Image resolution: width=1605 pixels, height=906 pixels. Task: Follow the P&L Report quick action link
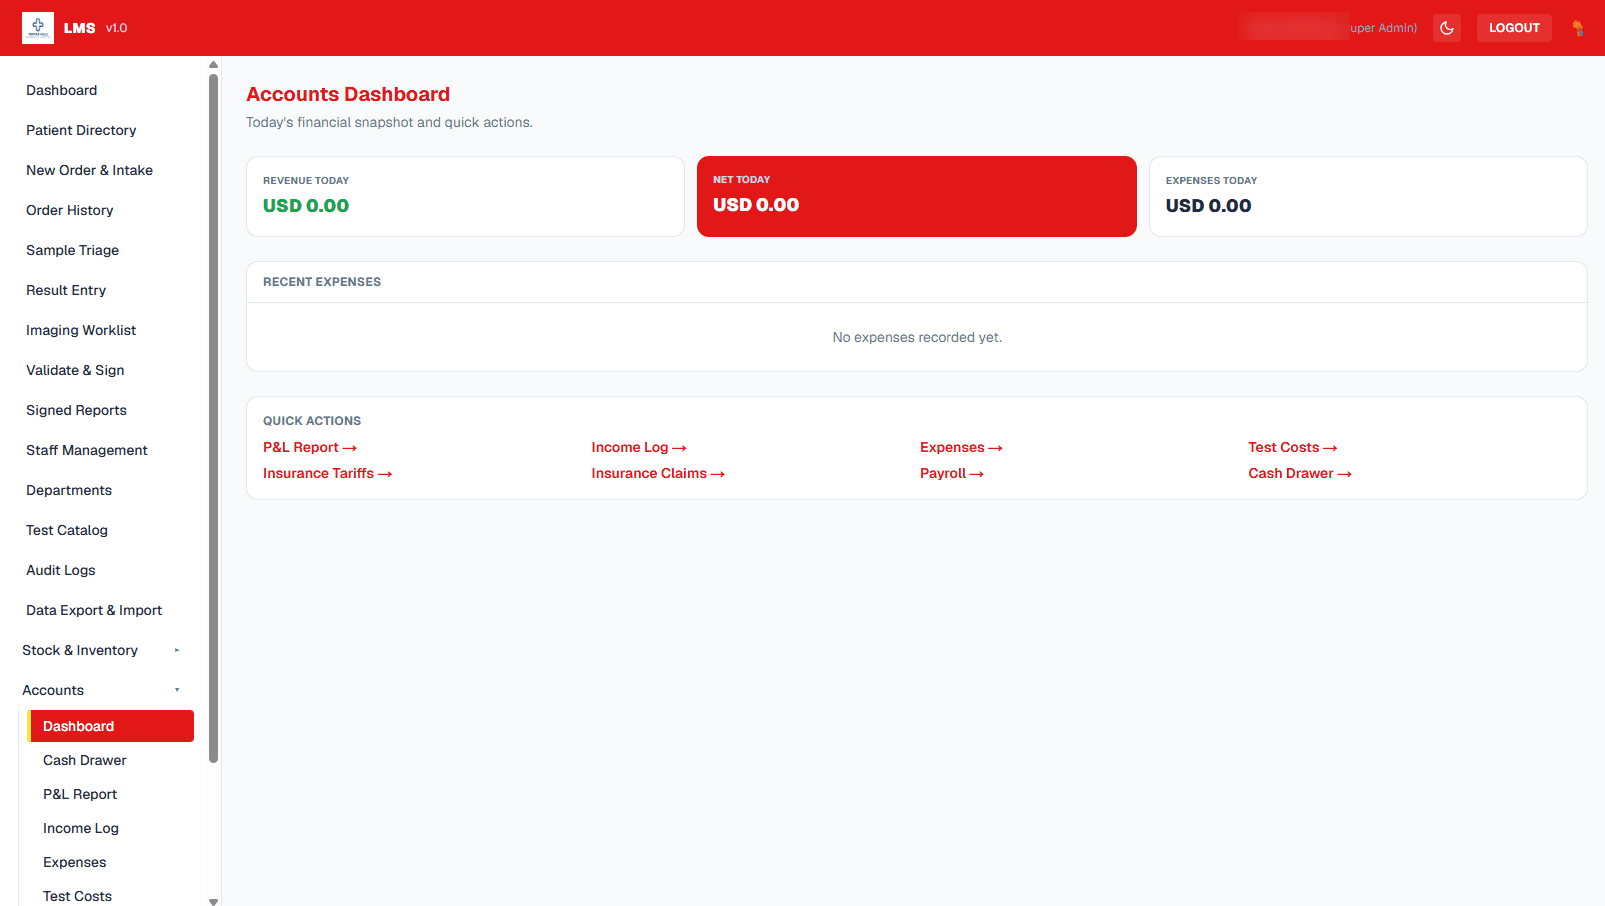[x=310, y=447]
